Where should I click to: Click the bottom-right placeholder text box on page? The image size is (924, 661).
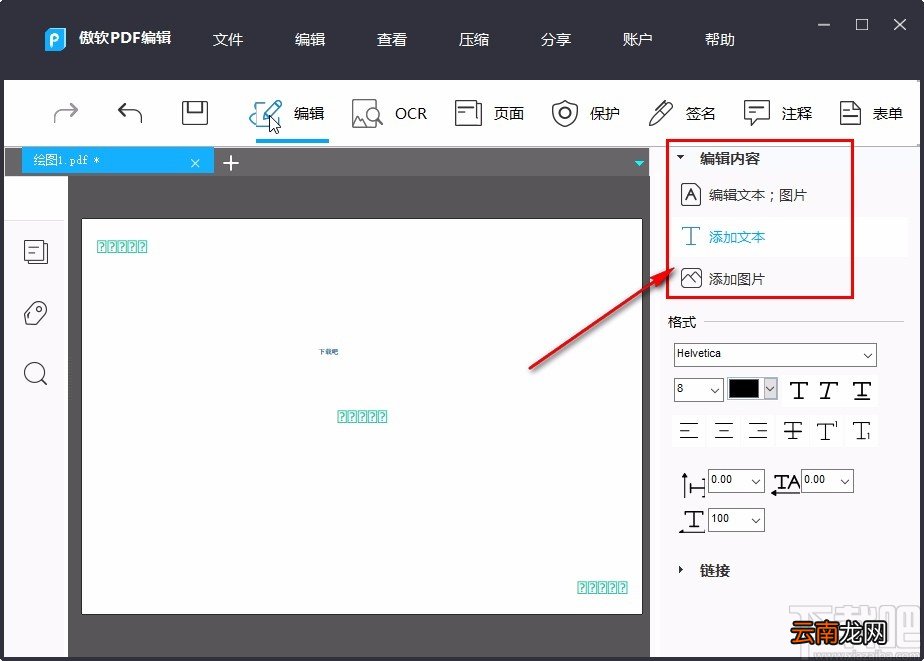tap(602, 587)
